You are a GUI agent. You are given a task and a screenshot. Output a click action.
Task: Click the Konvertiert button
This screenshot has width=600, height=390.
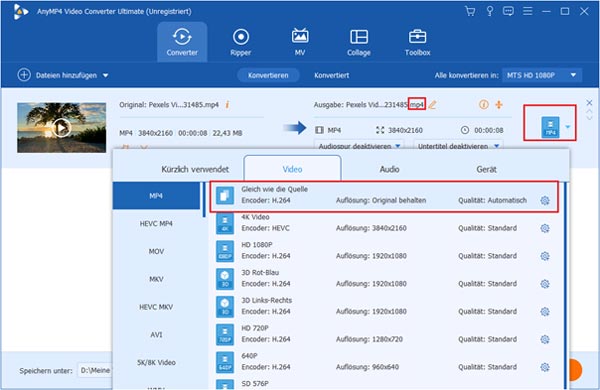click(331, 75)
